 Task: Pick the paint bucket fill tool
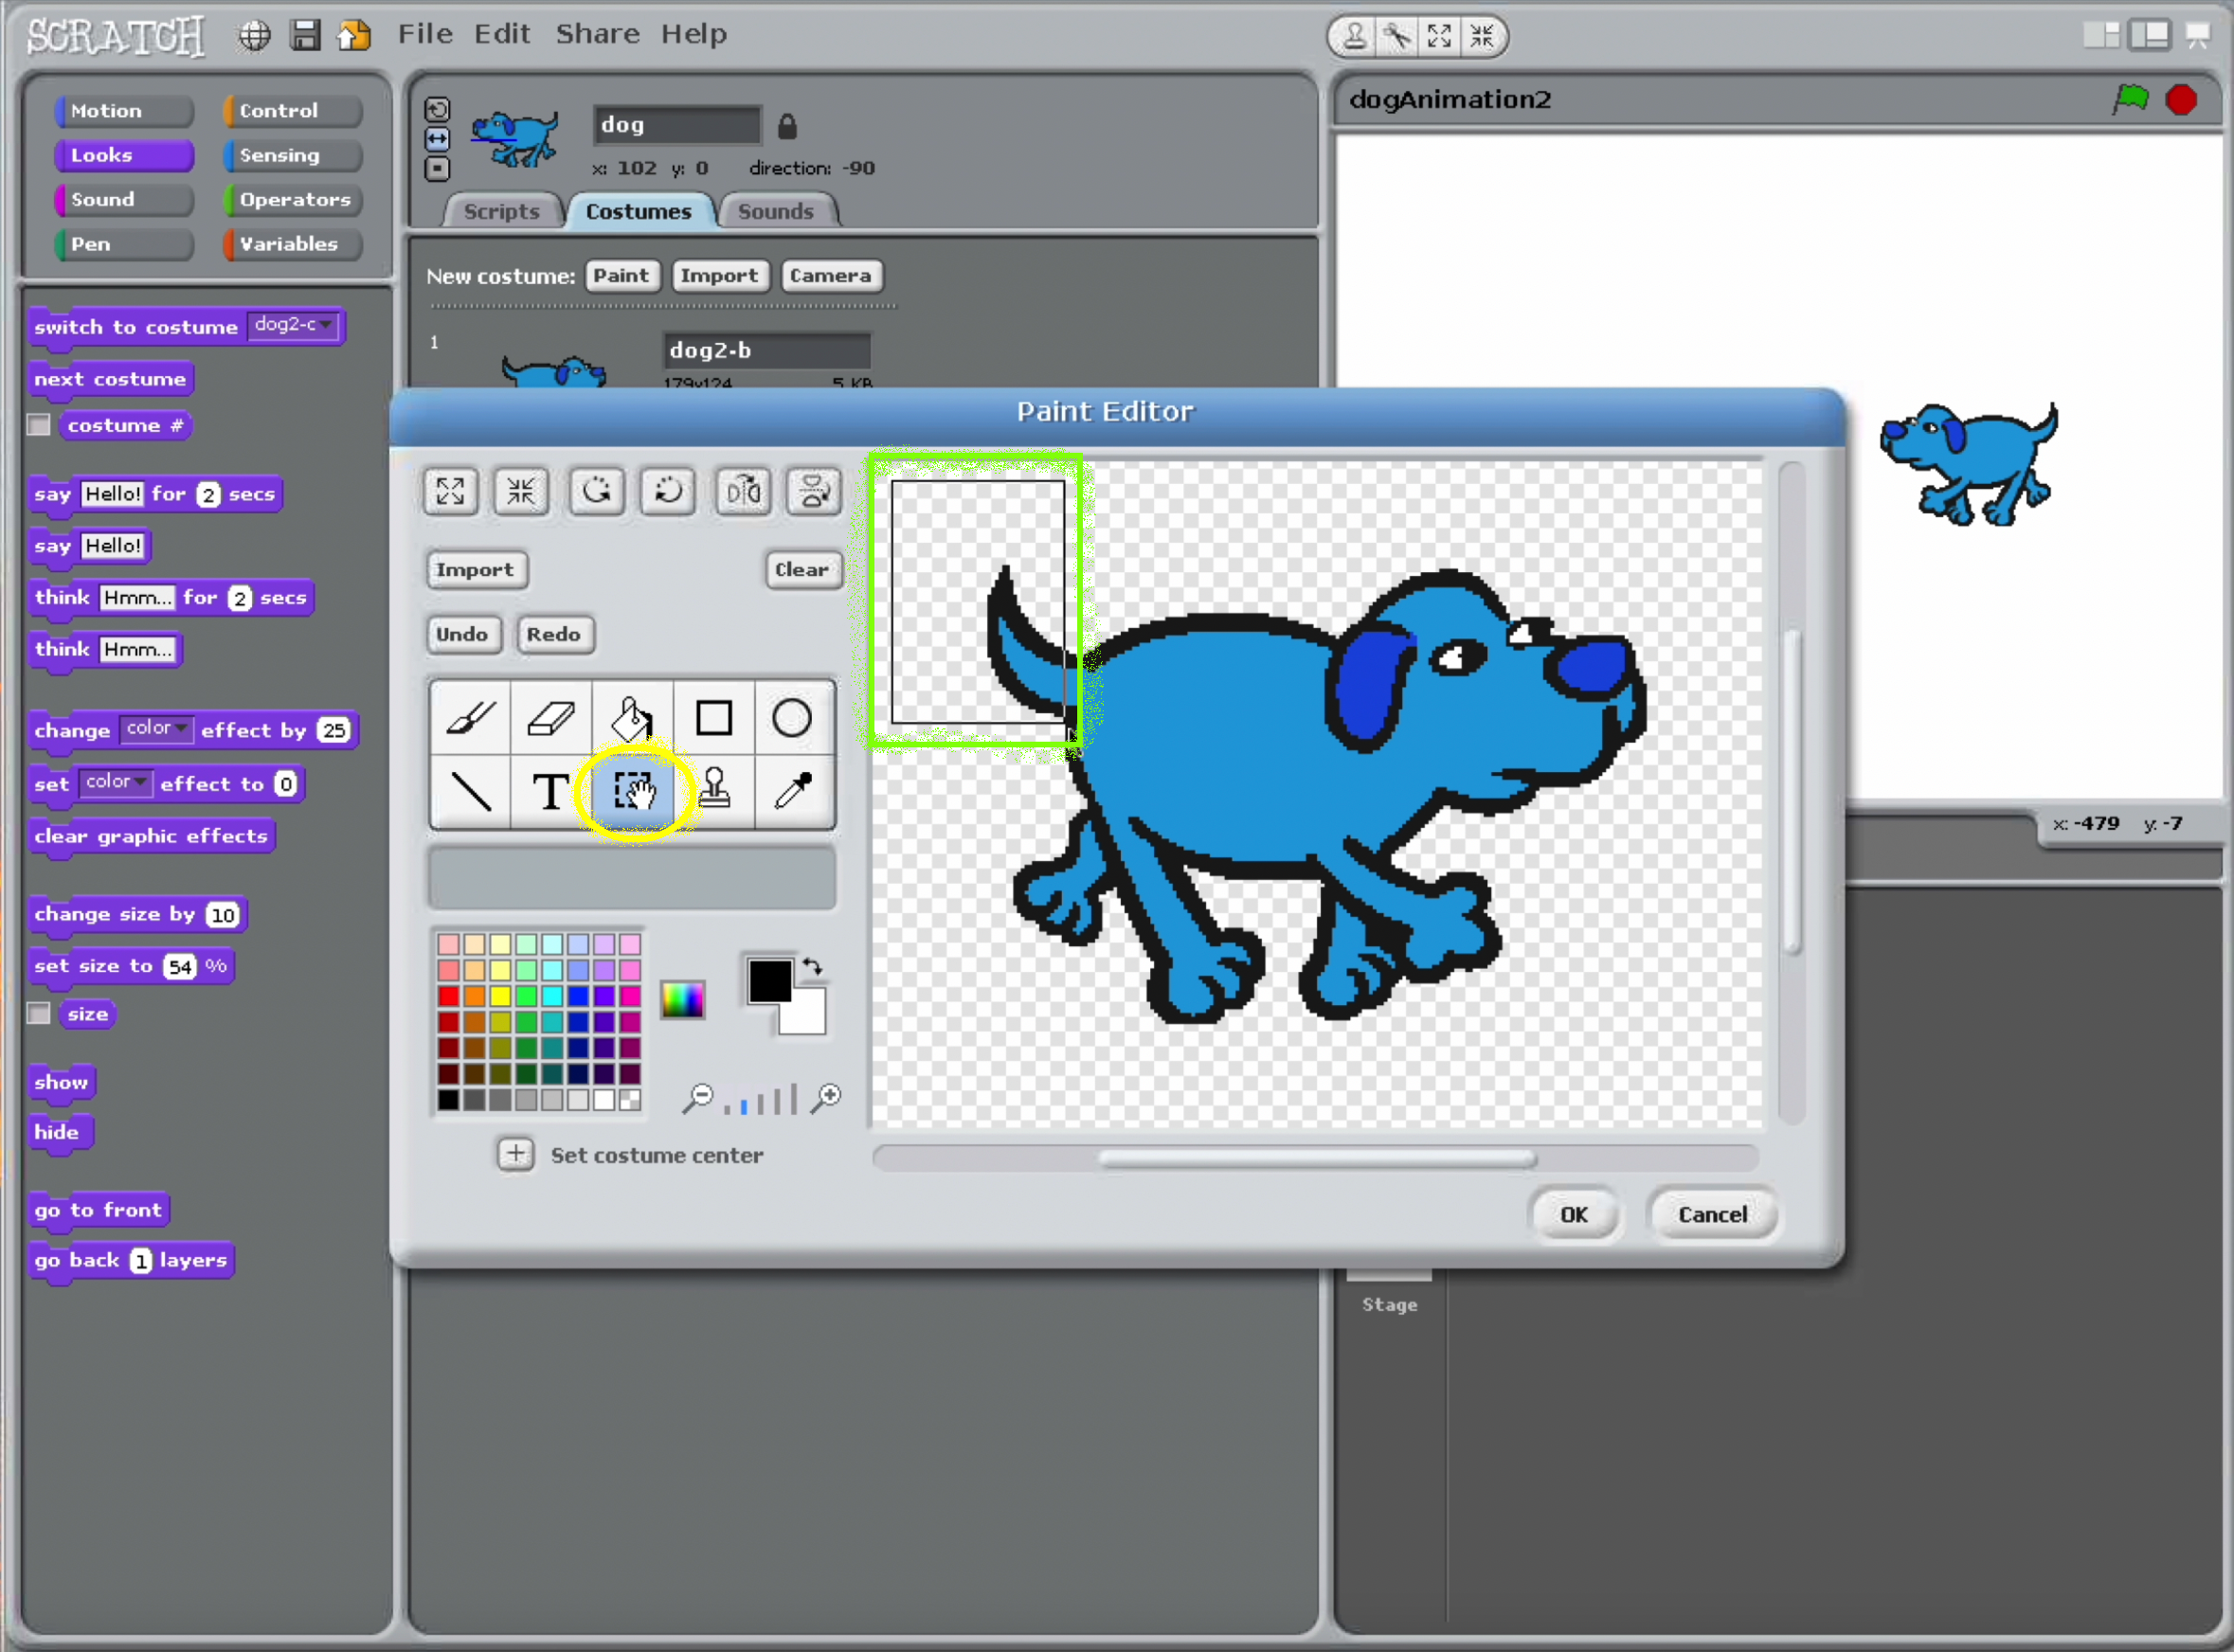point(632,717)
